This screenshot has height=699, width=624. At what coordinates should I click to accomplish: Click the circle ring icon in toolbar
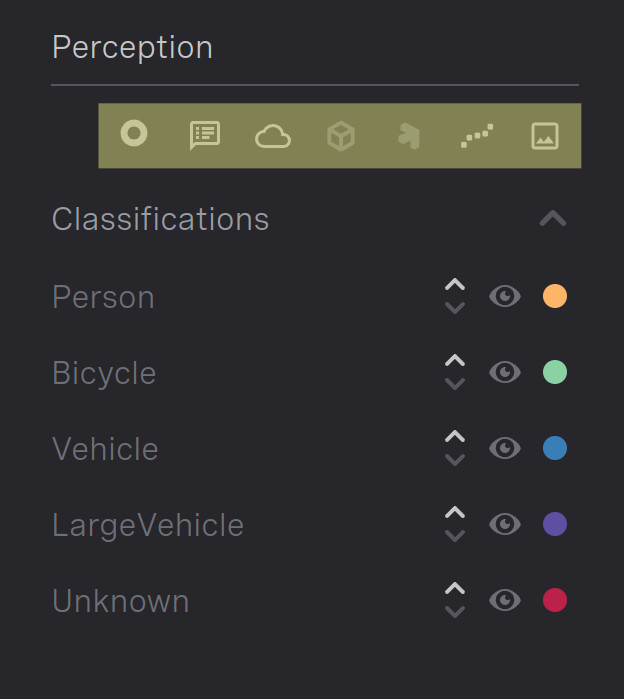[x=134, y=133]
